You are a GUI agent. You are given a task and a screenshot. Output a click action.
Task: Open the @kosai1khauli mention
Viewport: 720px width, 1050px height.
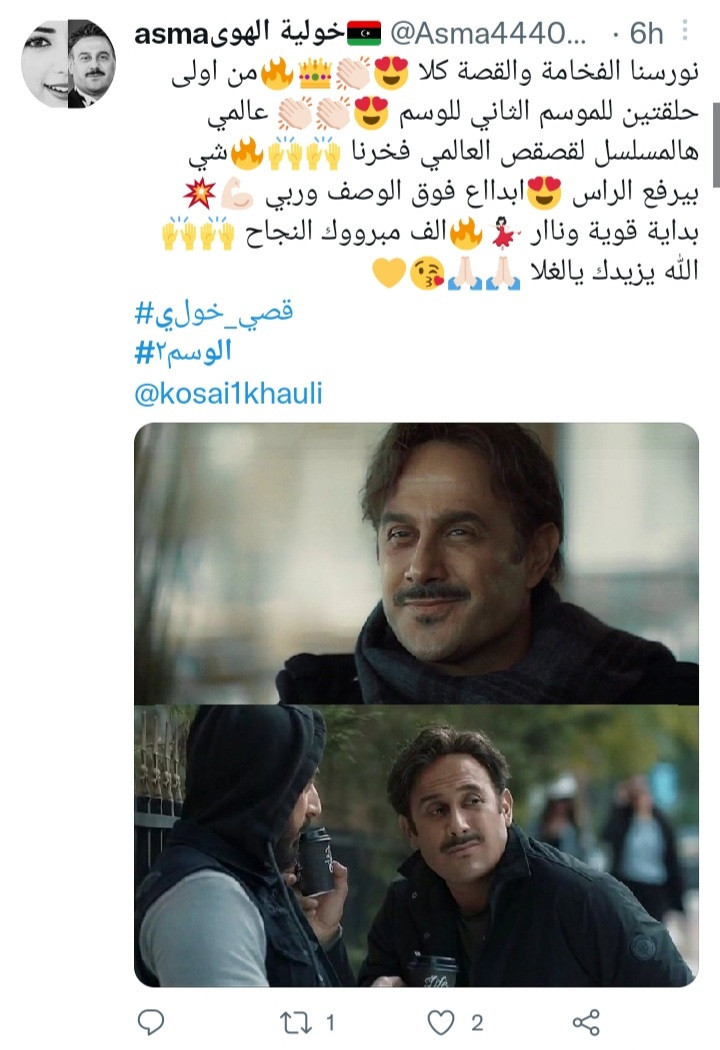click(x=228, y=393)
